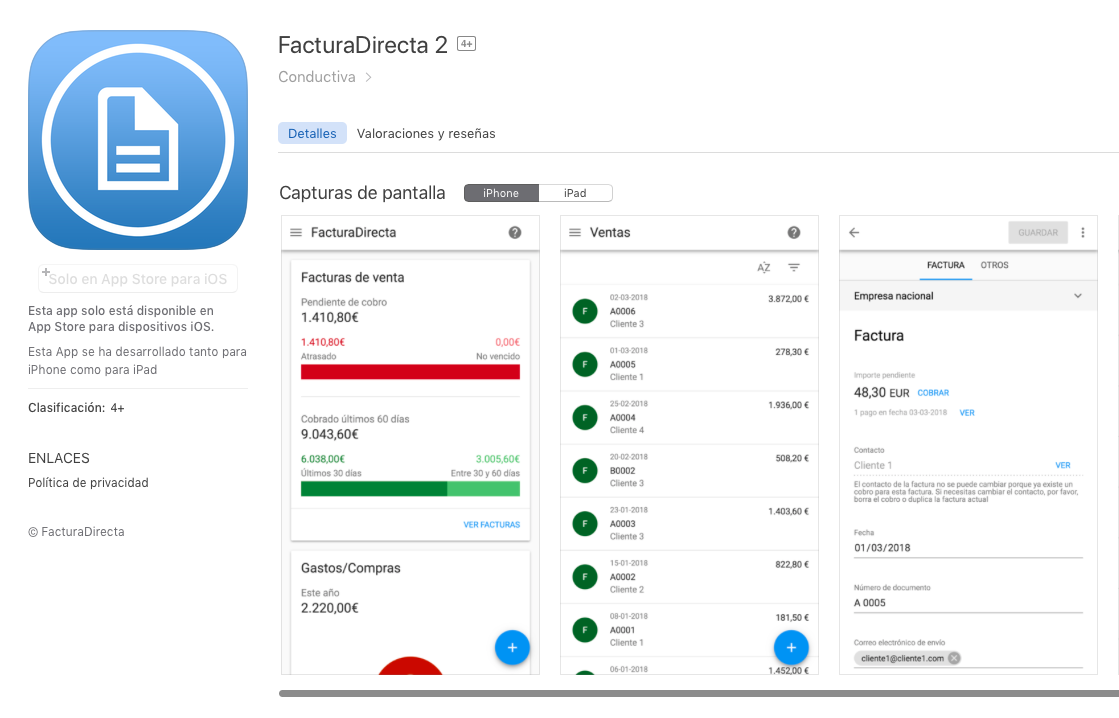The height and width of the screenshot is (718, 1119).
Task: Click avatar icon of invoice A0003
Action: tap(584, 524)
